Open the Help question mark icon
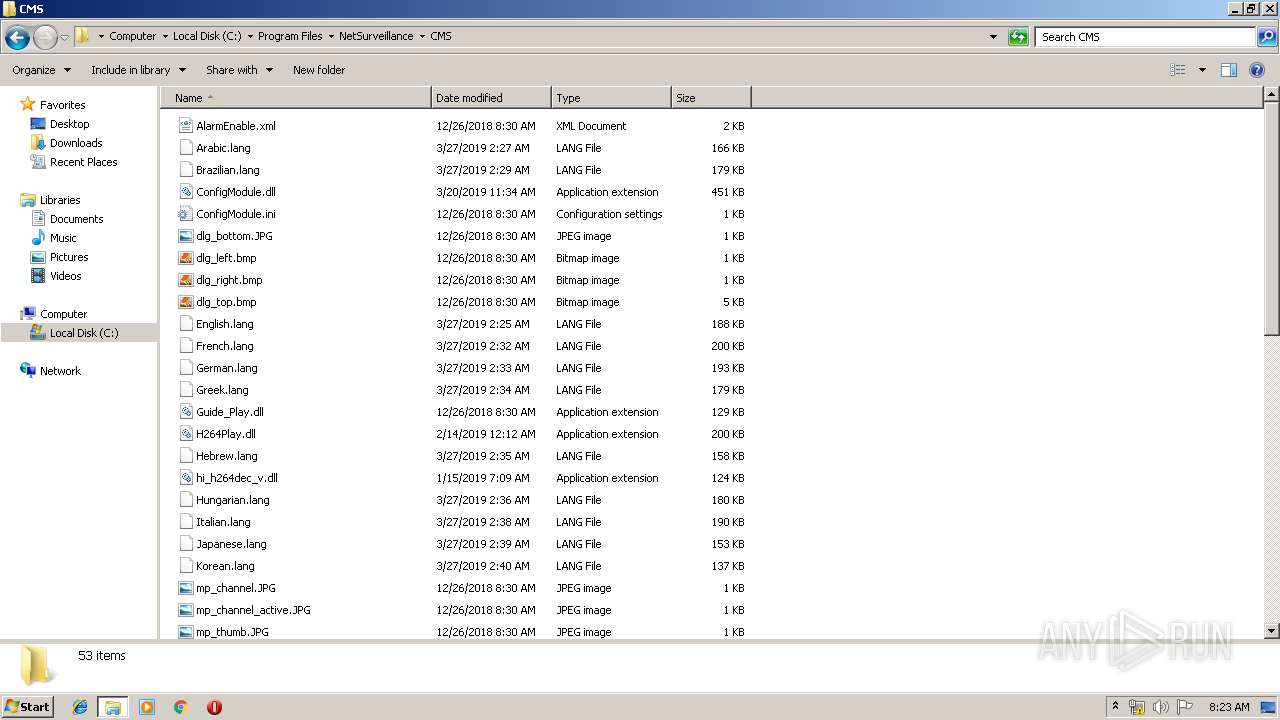The width and height of the screenshot is (1280, 720). click(x=1258, y=70)
